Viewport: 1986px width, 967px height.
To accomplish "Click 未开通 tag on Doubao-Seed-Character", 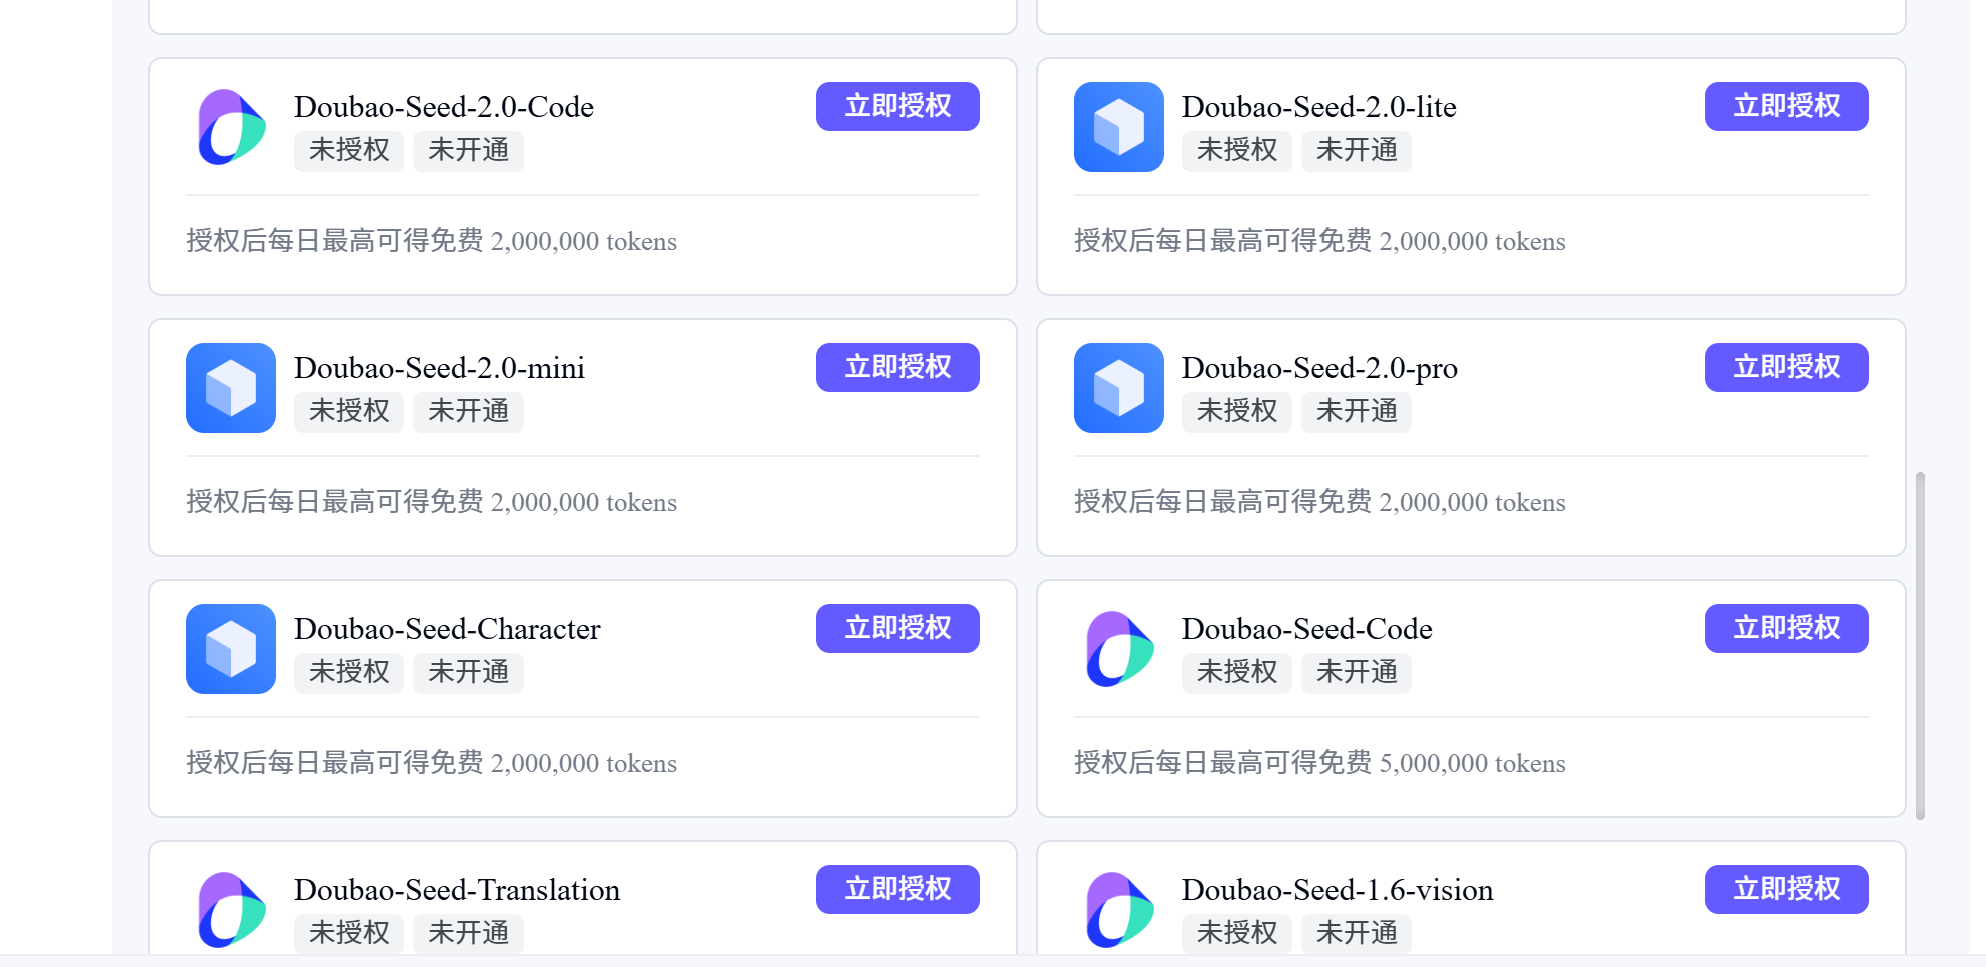I will pos(468,673).
